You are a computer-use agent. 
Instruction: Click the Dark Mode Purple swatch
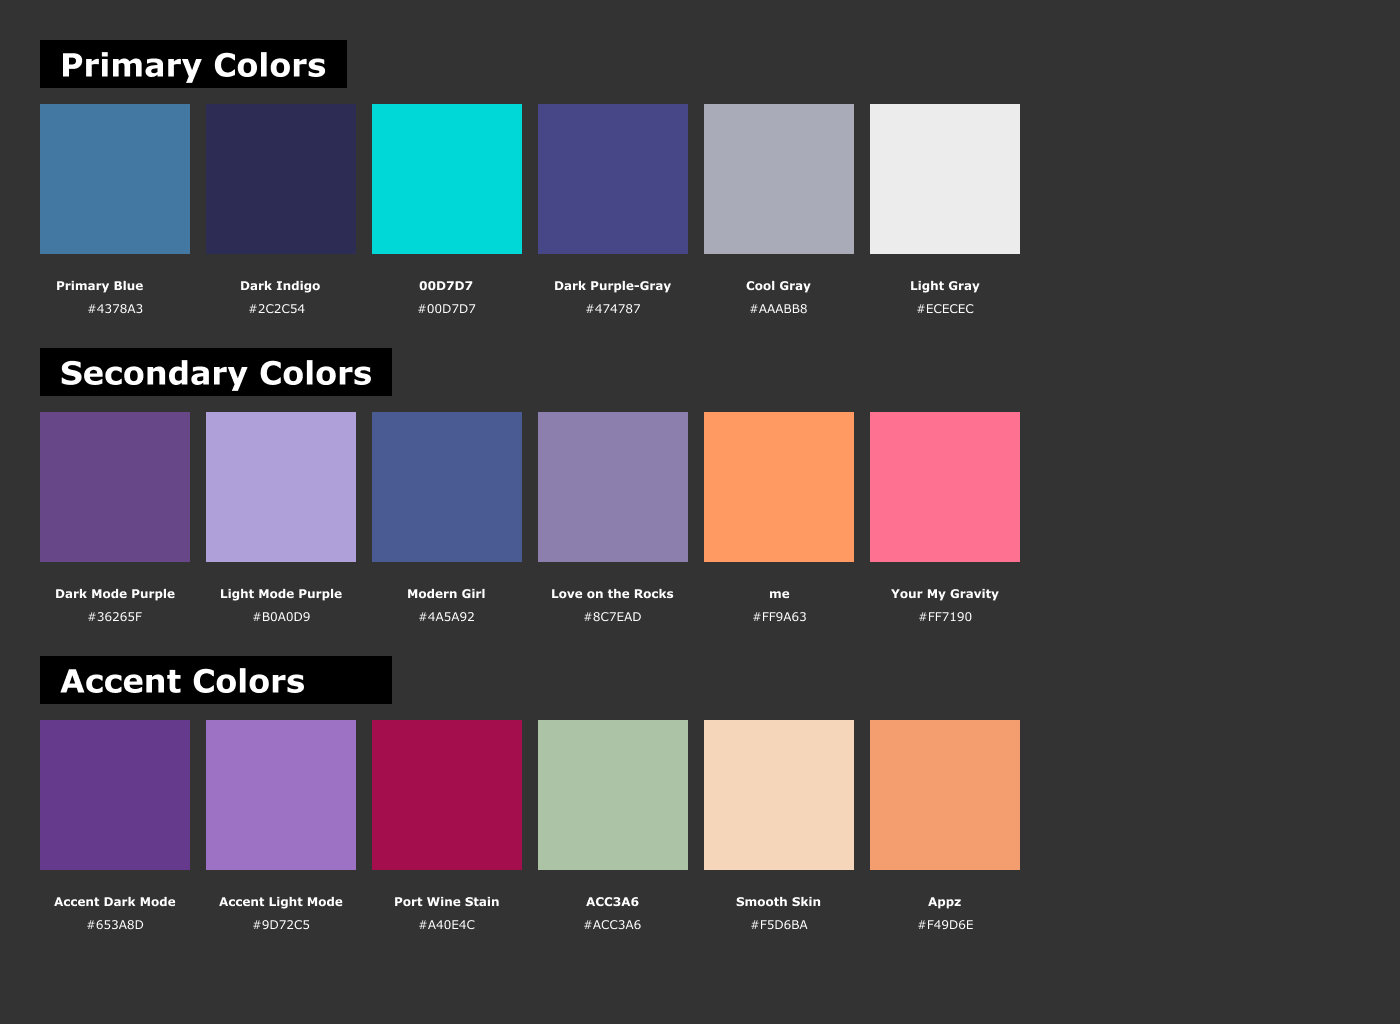tap(115, 487)
